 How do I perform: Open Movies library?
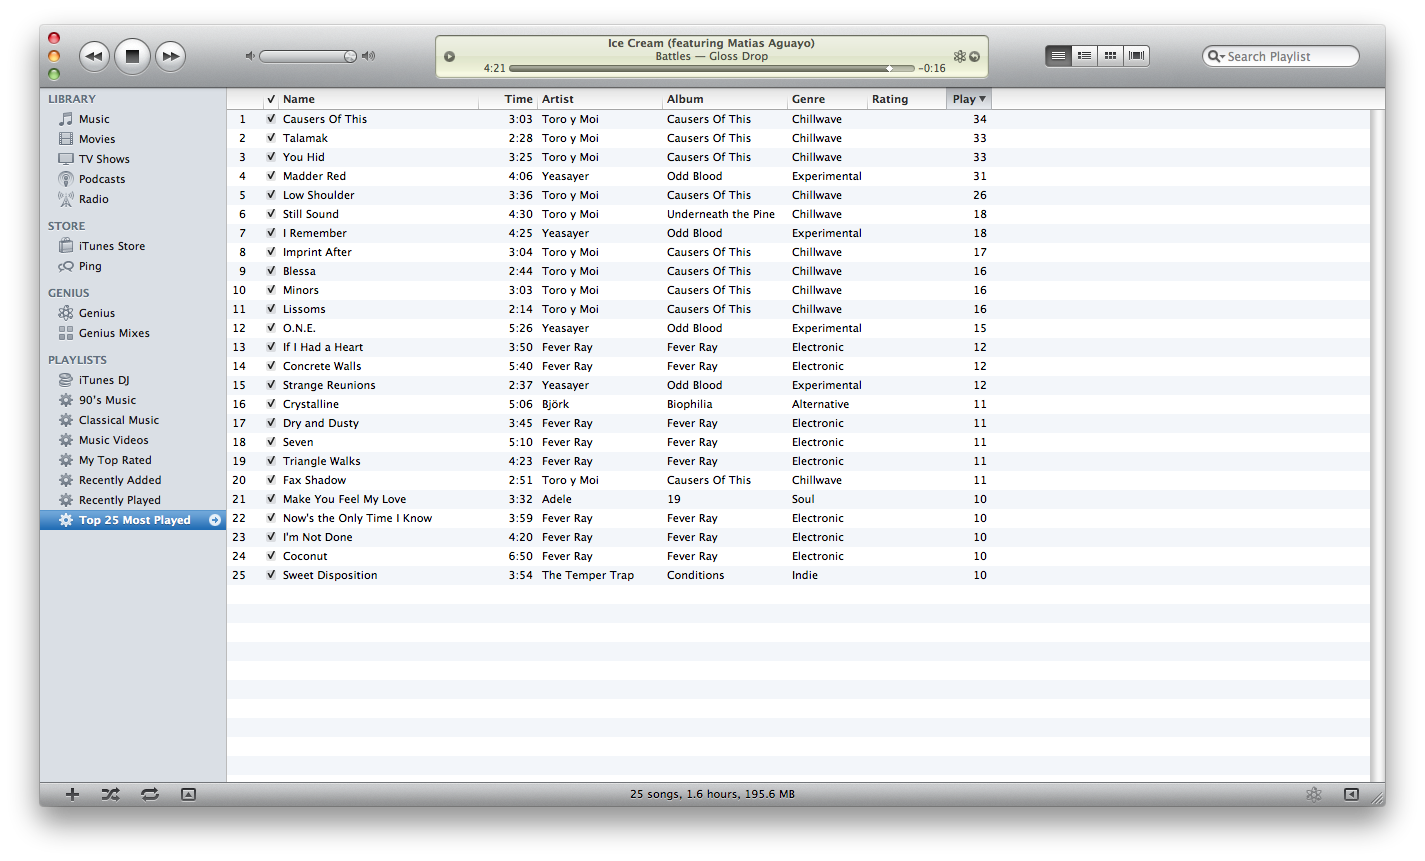(97, 139)
